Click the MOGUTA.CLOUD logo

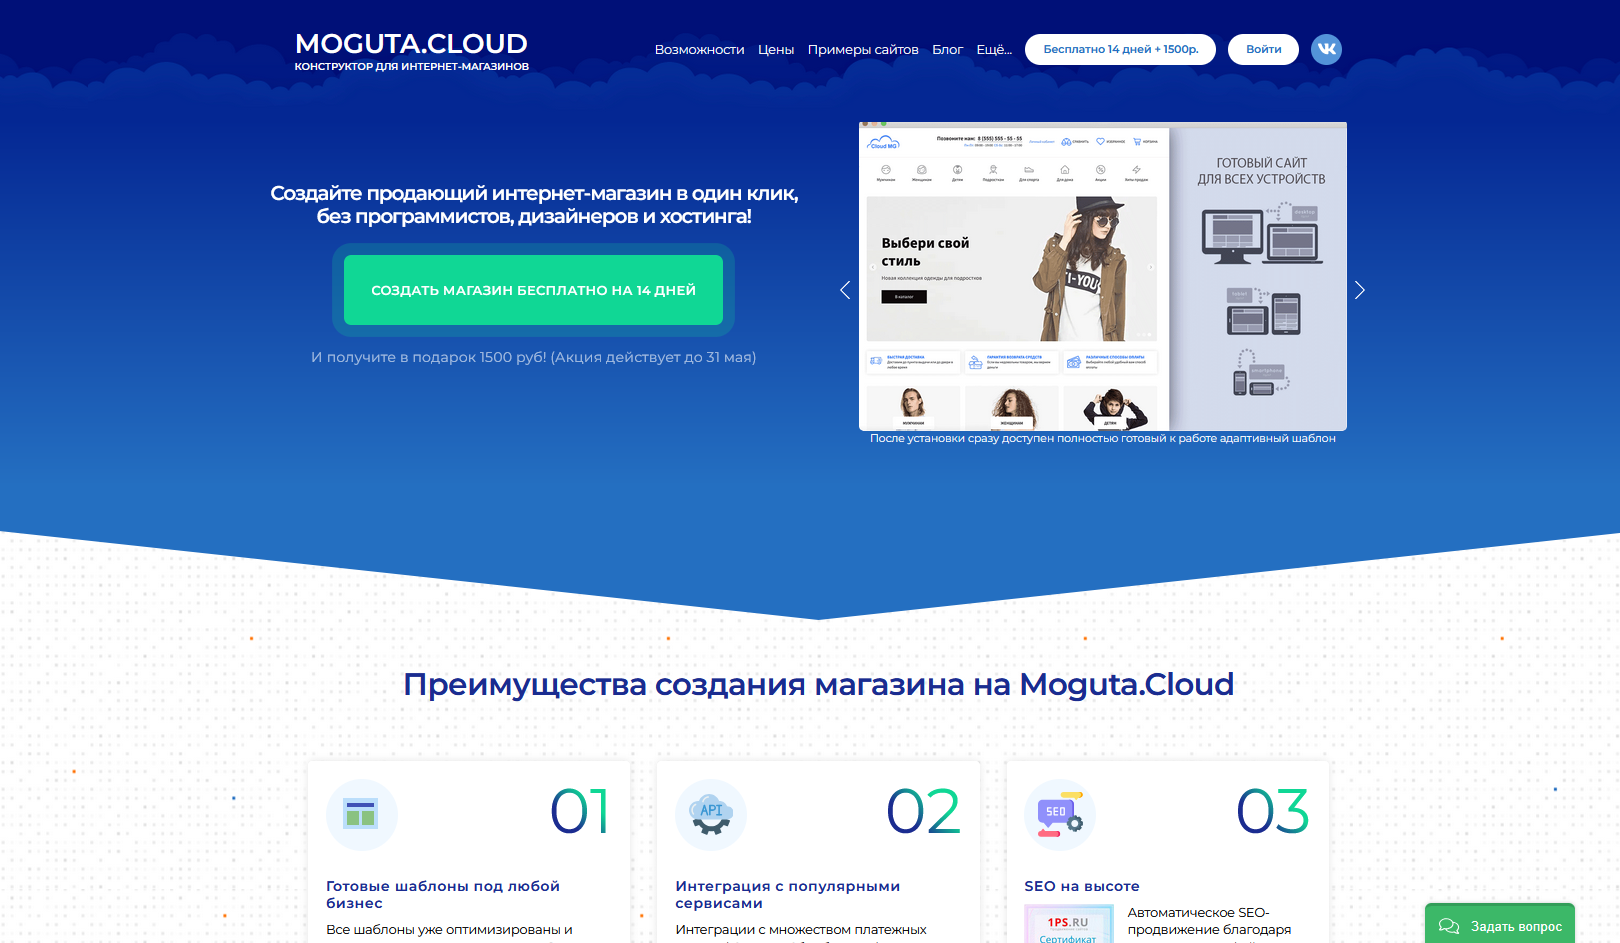tap(411, 44)
